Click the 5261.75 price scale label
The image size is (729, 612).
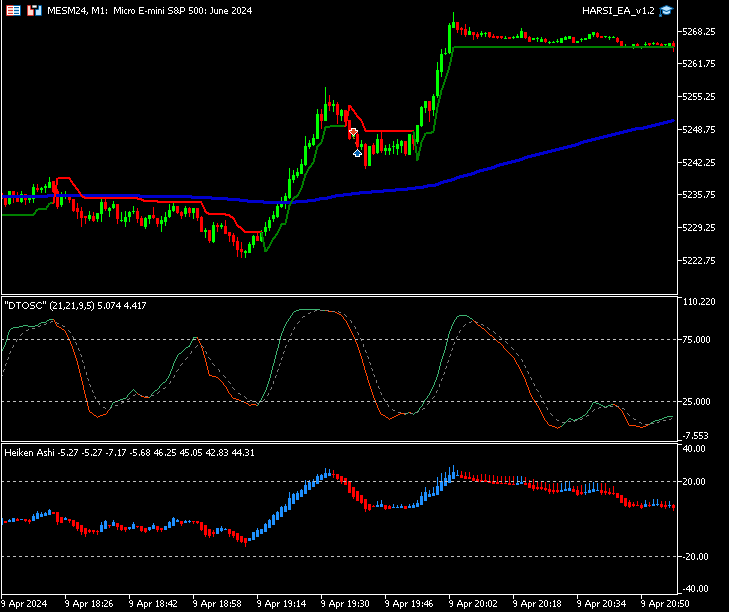698,64
